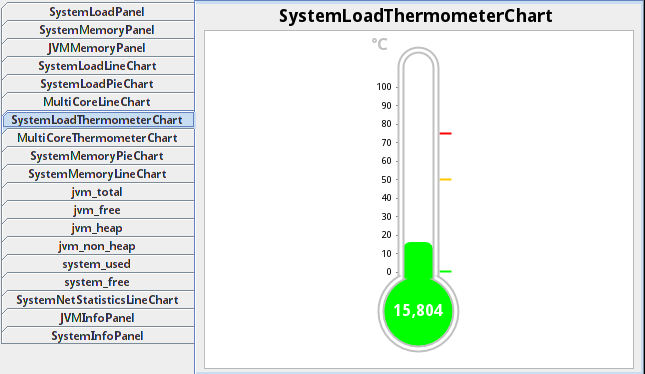Click the 100 scale label
Image resolution: width=645 pixels, height=374 pixels.
point(384,87)
